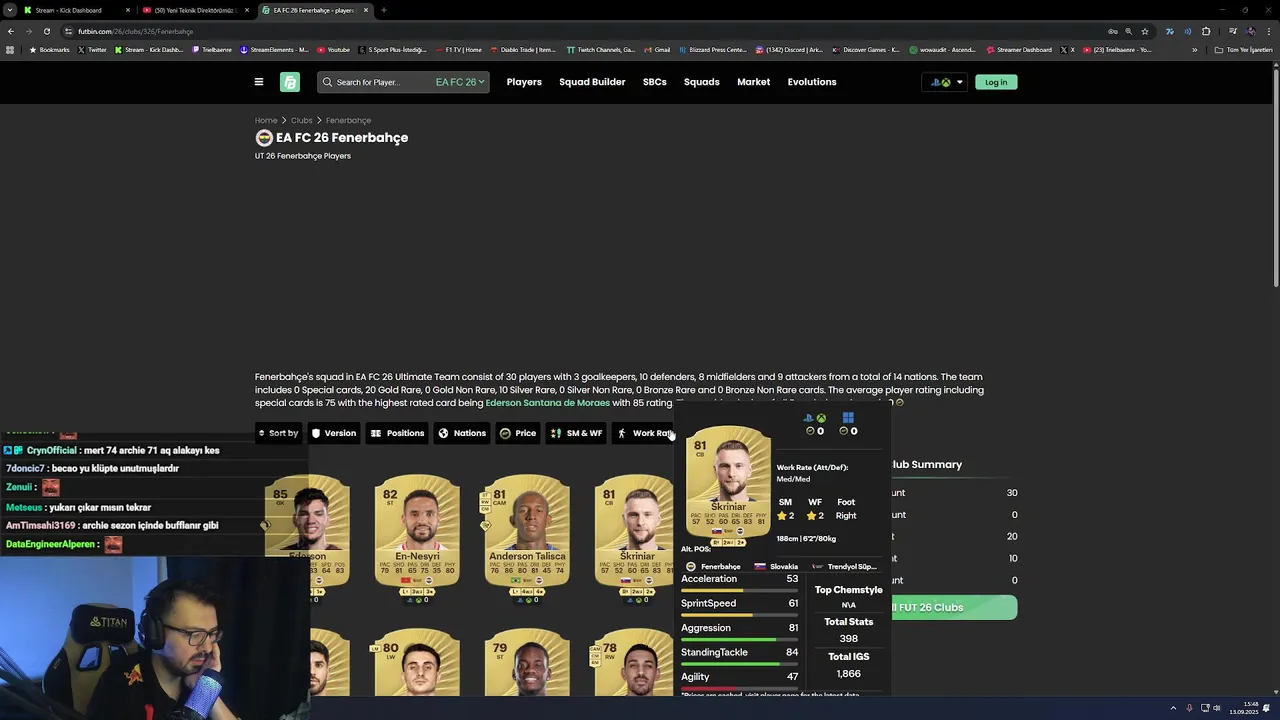Open the F1 TV | Home bookmark
Screen dimensions: 1280x720
pos(458,50)
